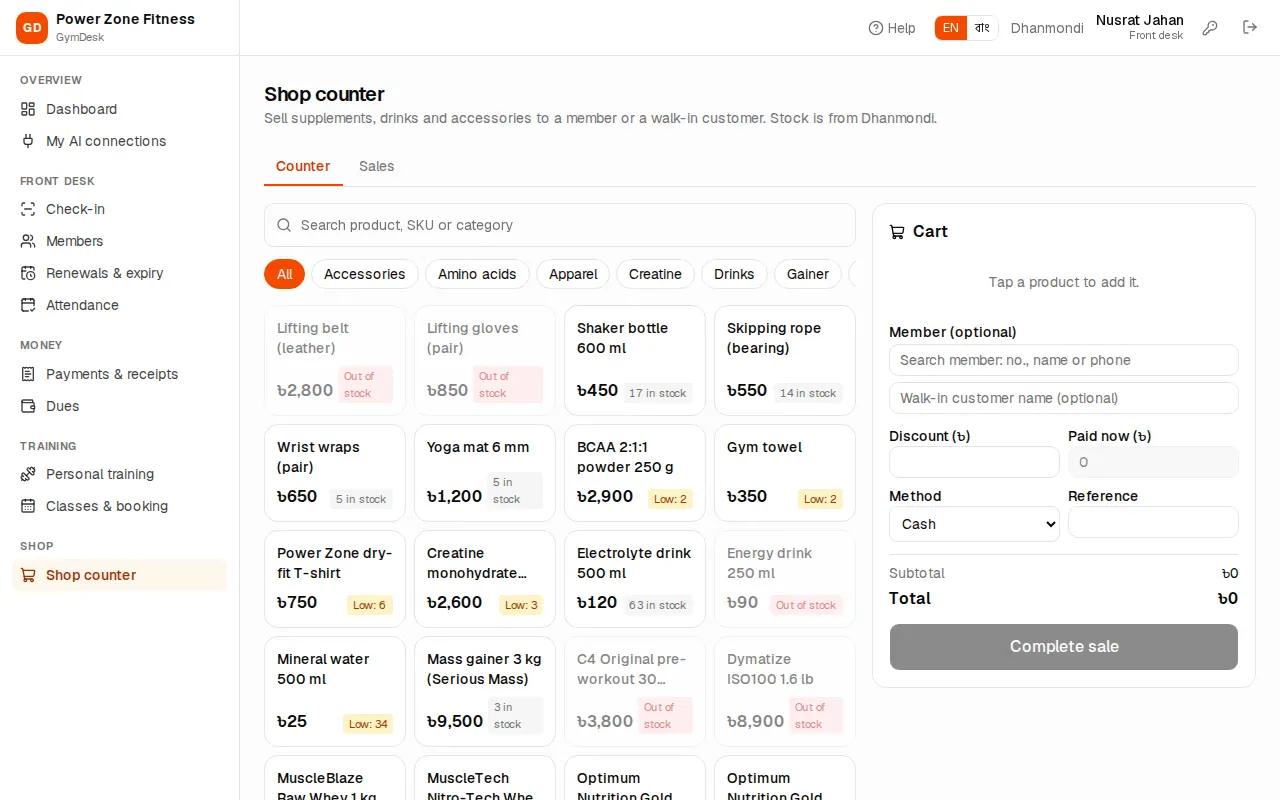The height and width of the screenshot is (800, 1280).
Task: Filter products by Accessories
Action: (x=365, y=274)
